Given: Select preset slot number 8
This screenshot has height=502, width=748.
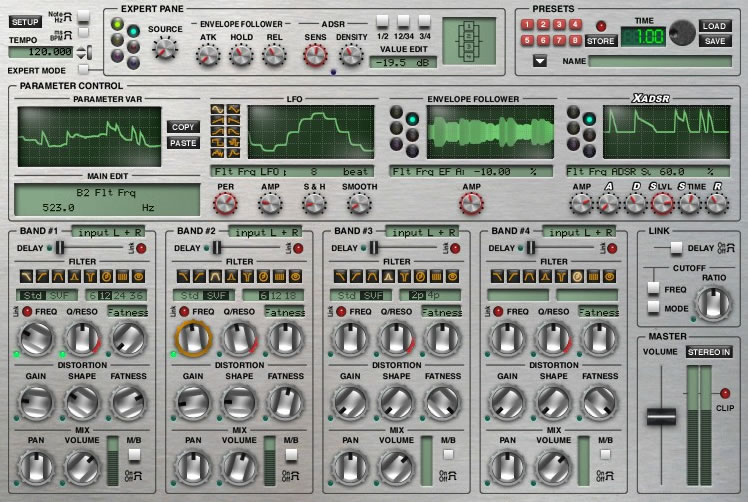Looking at the screenshot, I should (x=575, y=41).
